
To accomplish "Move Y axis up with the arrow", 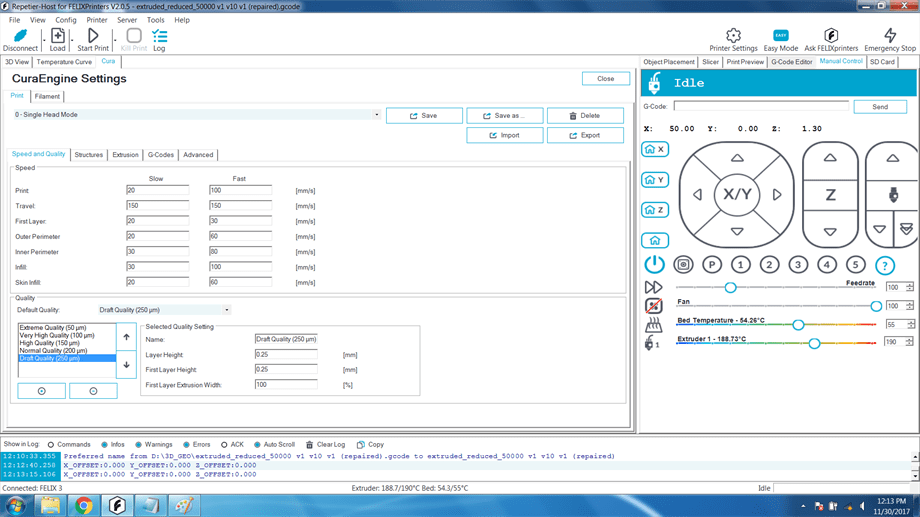I will click(737, 158).
